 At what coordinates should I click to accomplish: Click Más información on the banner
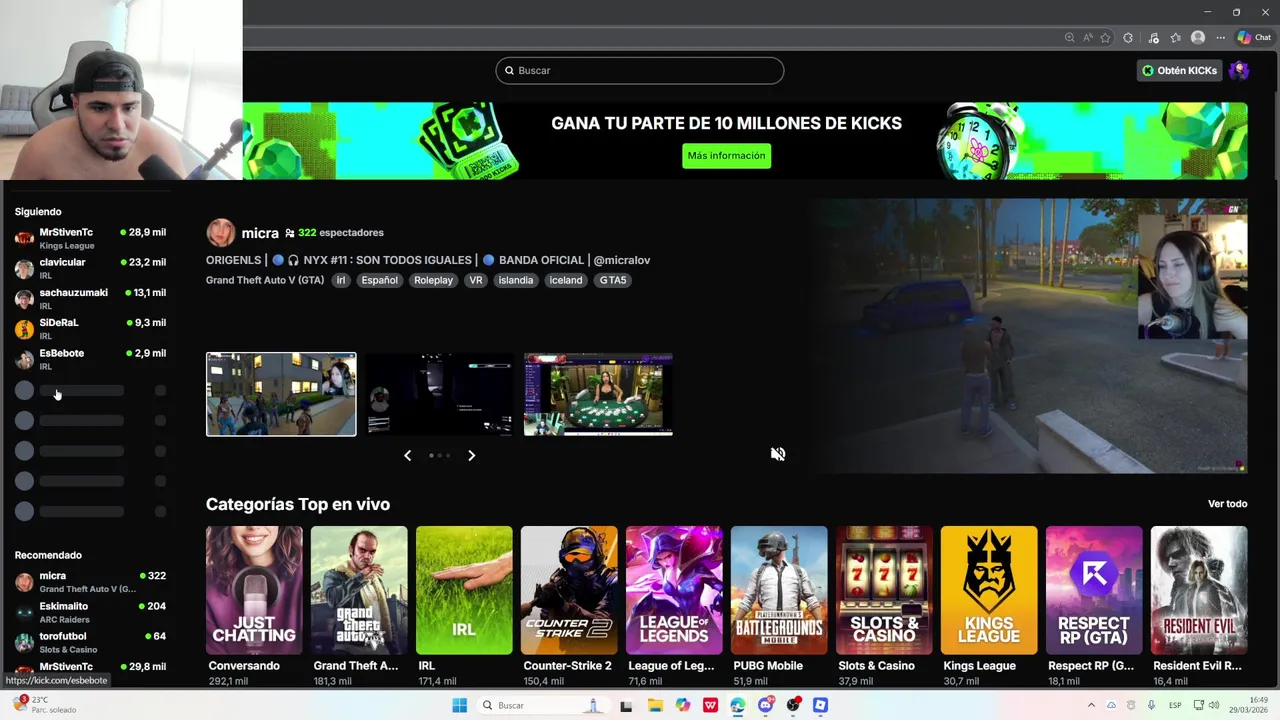pos(726,156)
